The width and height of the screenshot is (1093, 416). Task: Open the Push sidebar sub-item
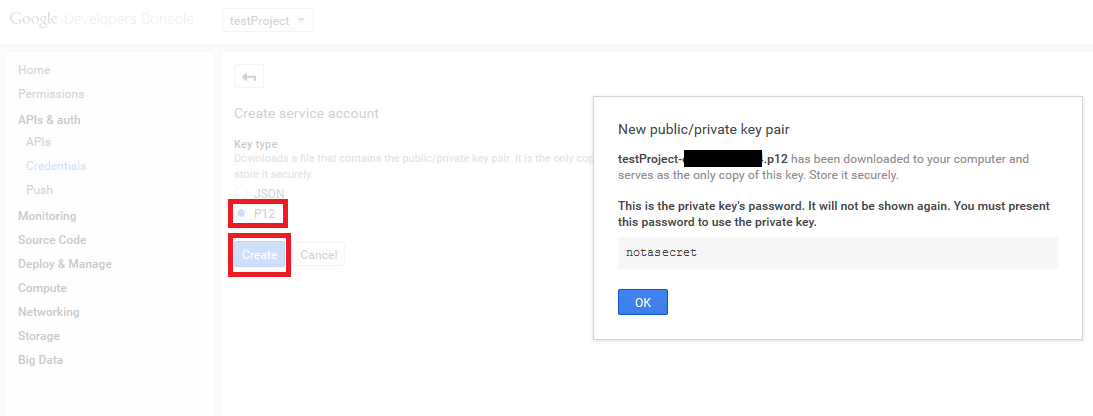[x=40, y=190]
